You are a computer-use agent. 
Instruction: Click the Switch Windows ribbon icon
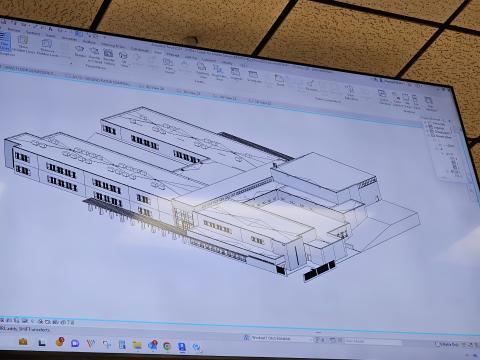pos(384,97)
